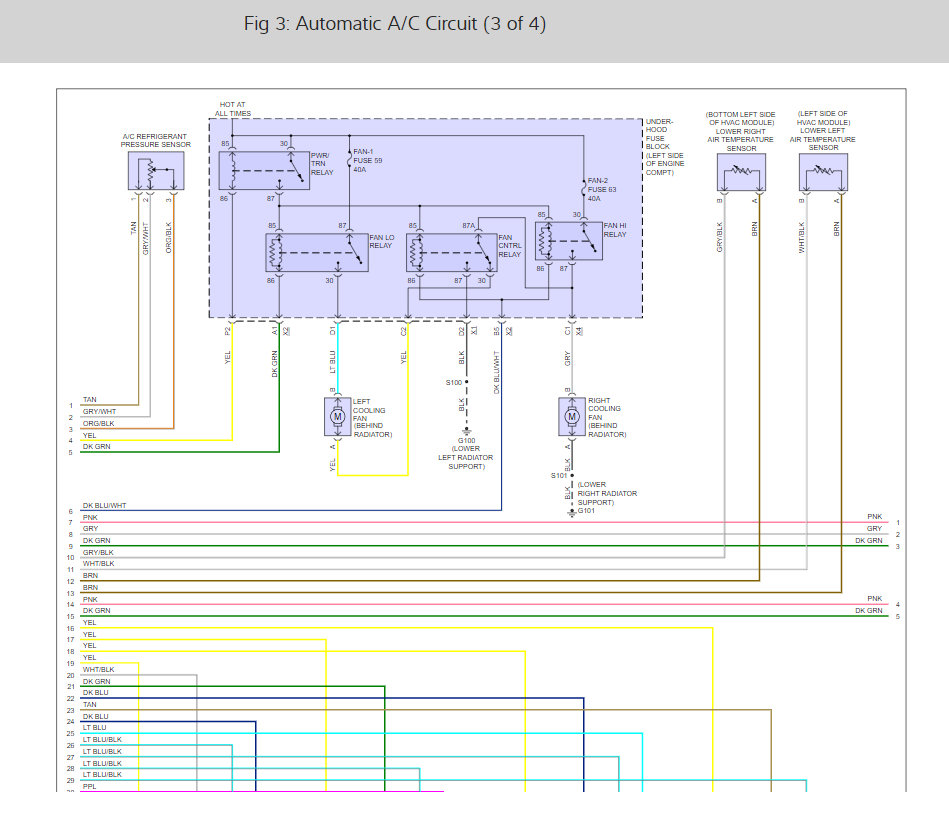Click the lower right air temperature sensor symbol
949x814 pixels.
pyautogui.click(x=741, y=174)
